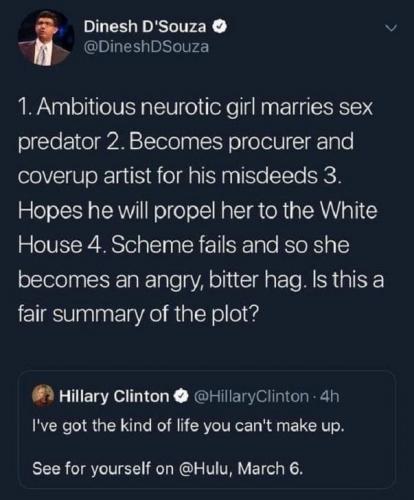Image resolution: width=414 pixels, height=500 pixels.
Task: Open the 4h timestamp of quoted tweet
Action: (x=328, y=396)
